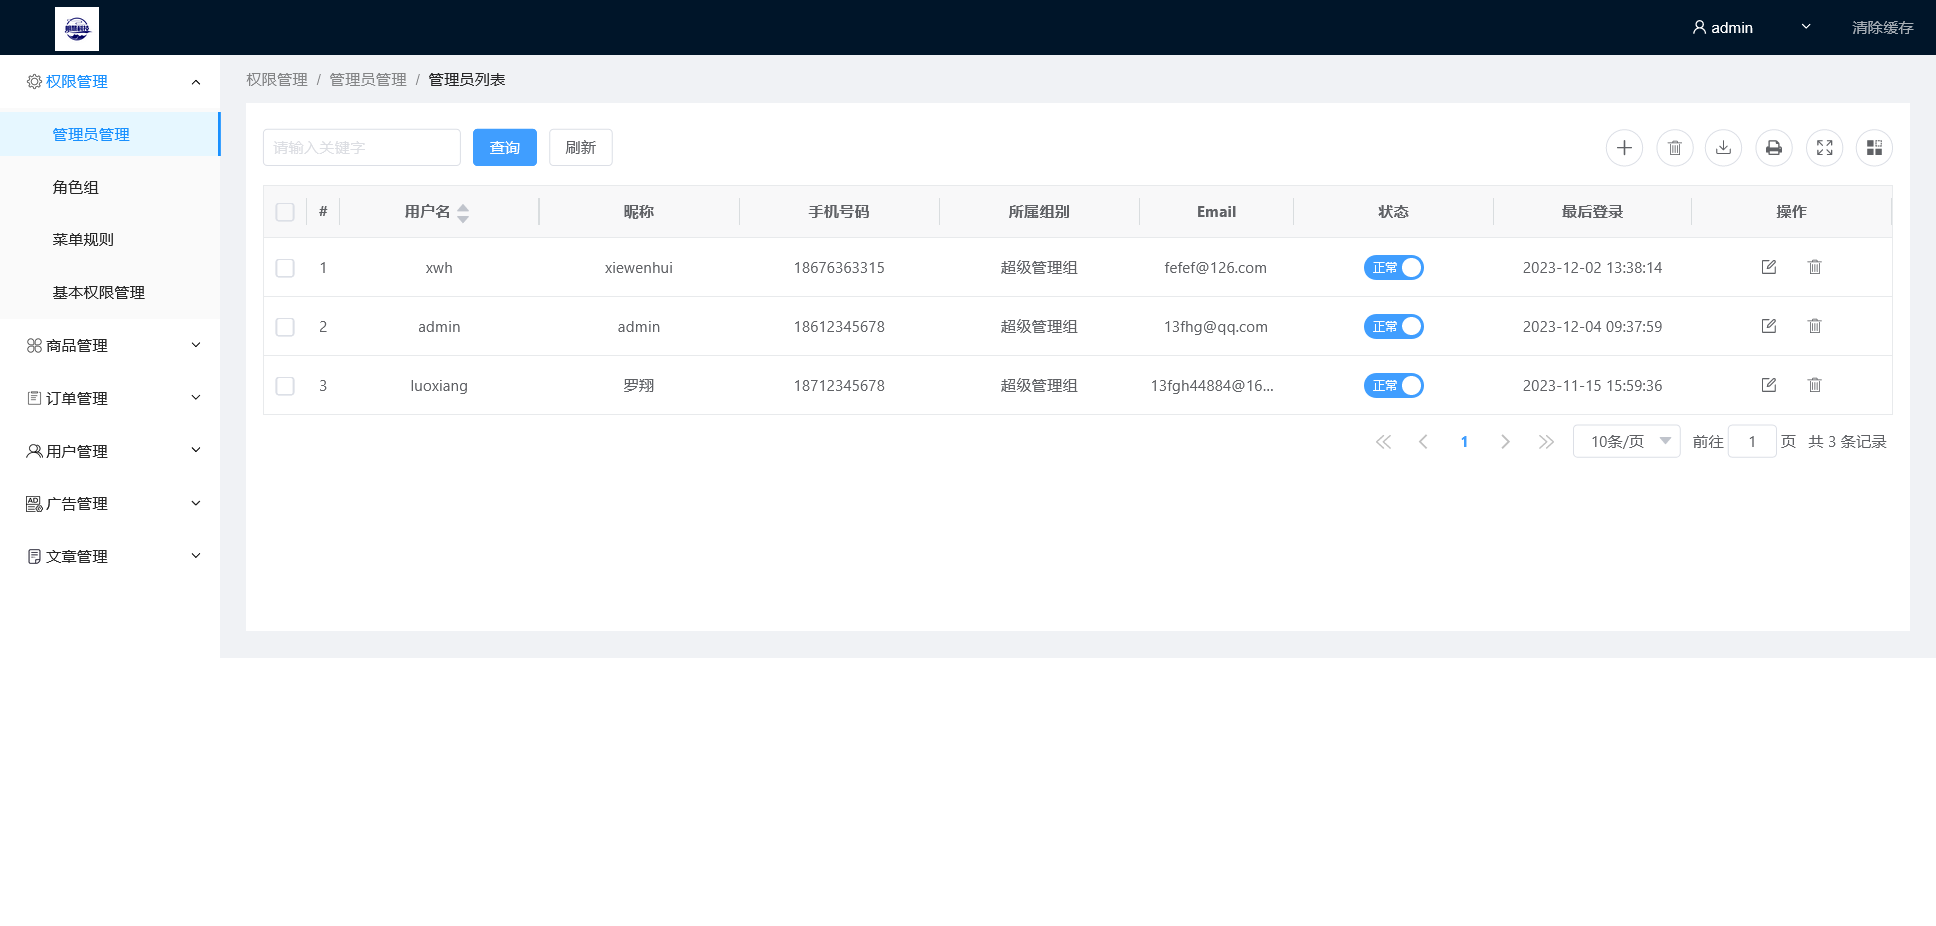Viewport: 1936px width, 926px height.
Task: Toggle status switch for admin user
Action: click(x=1393, y=327)
